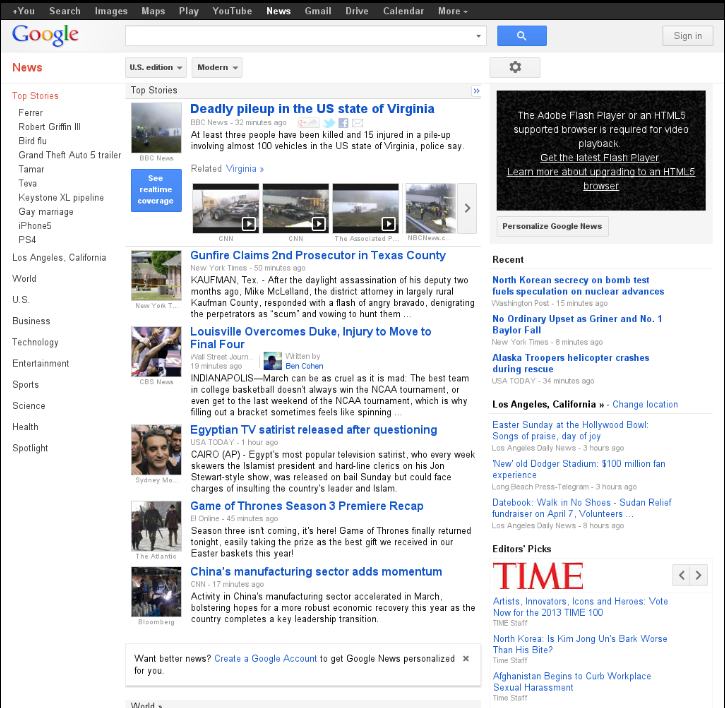
Task: Open the Modern layout dropdown
Action: point(216,67)
